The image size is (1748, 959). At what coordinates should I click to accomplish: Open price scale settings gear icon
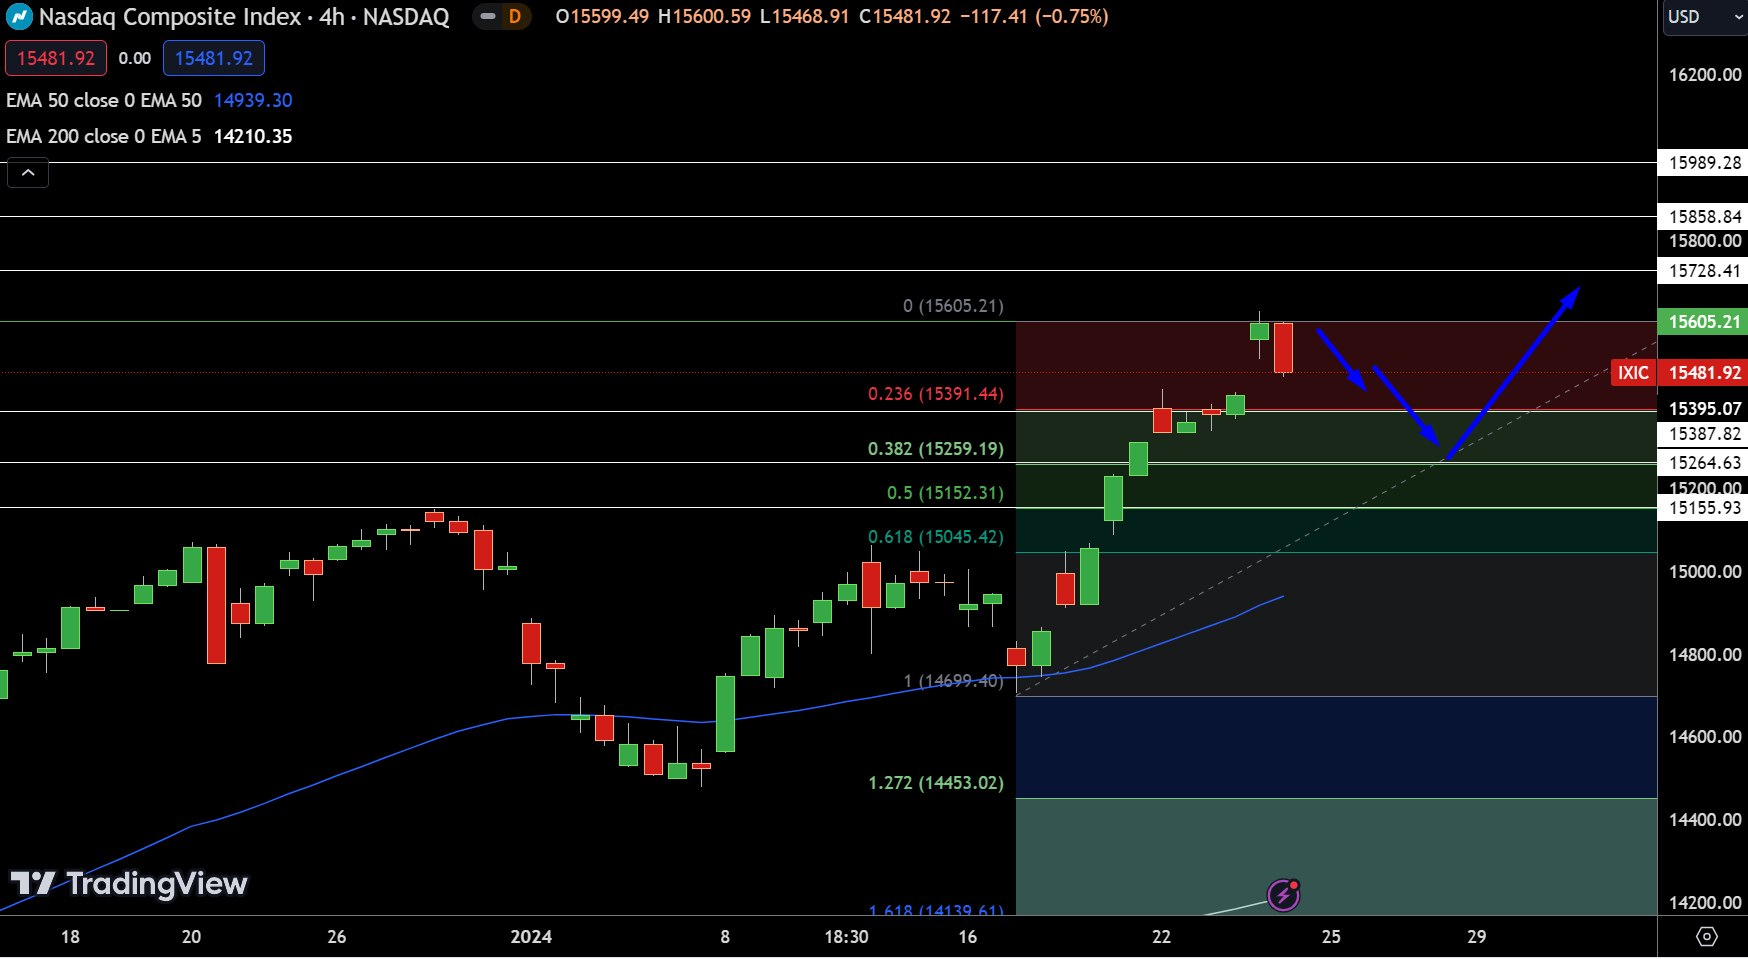click(1707, 937)
